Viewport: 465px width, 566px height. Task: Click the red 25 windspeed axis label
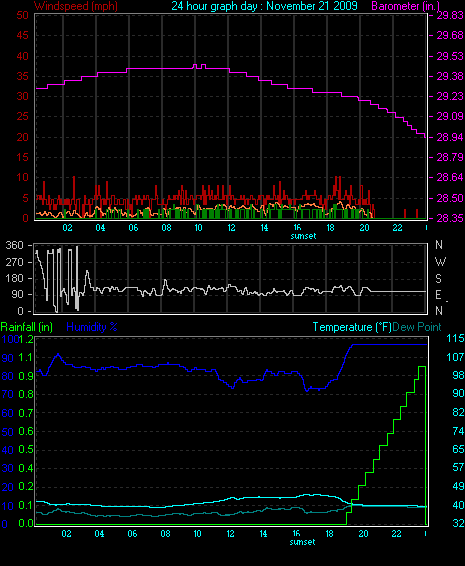click(22, 116)
